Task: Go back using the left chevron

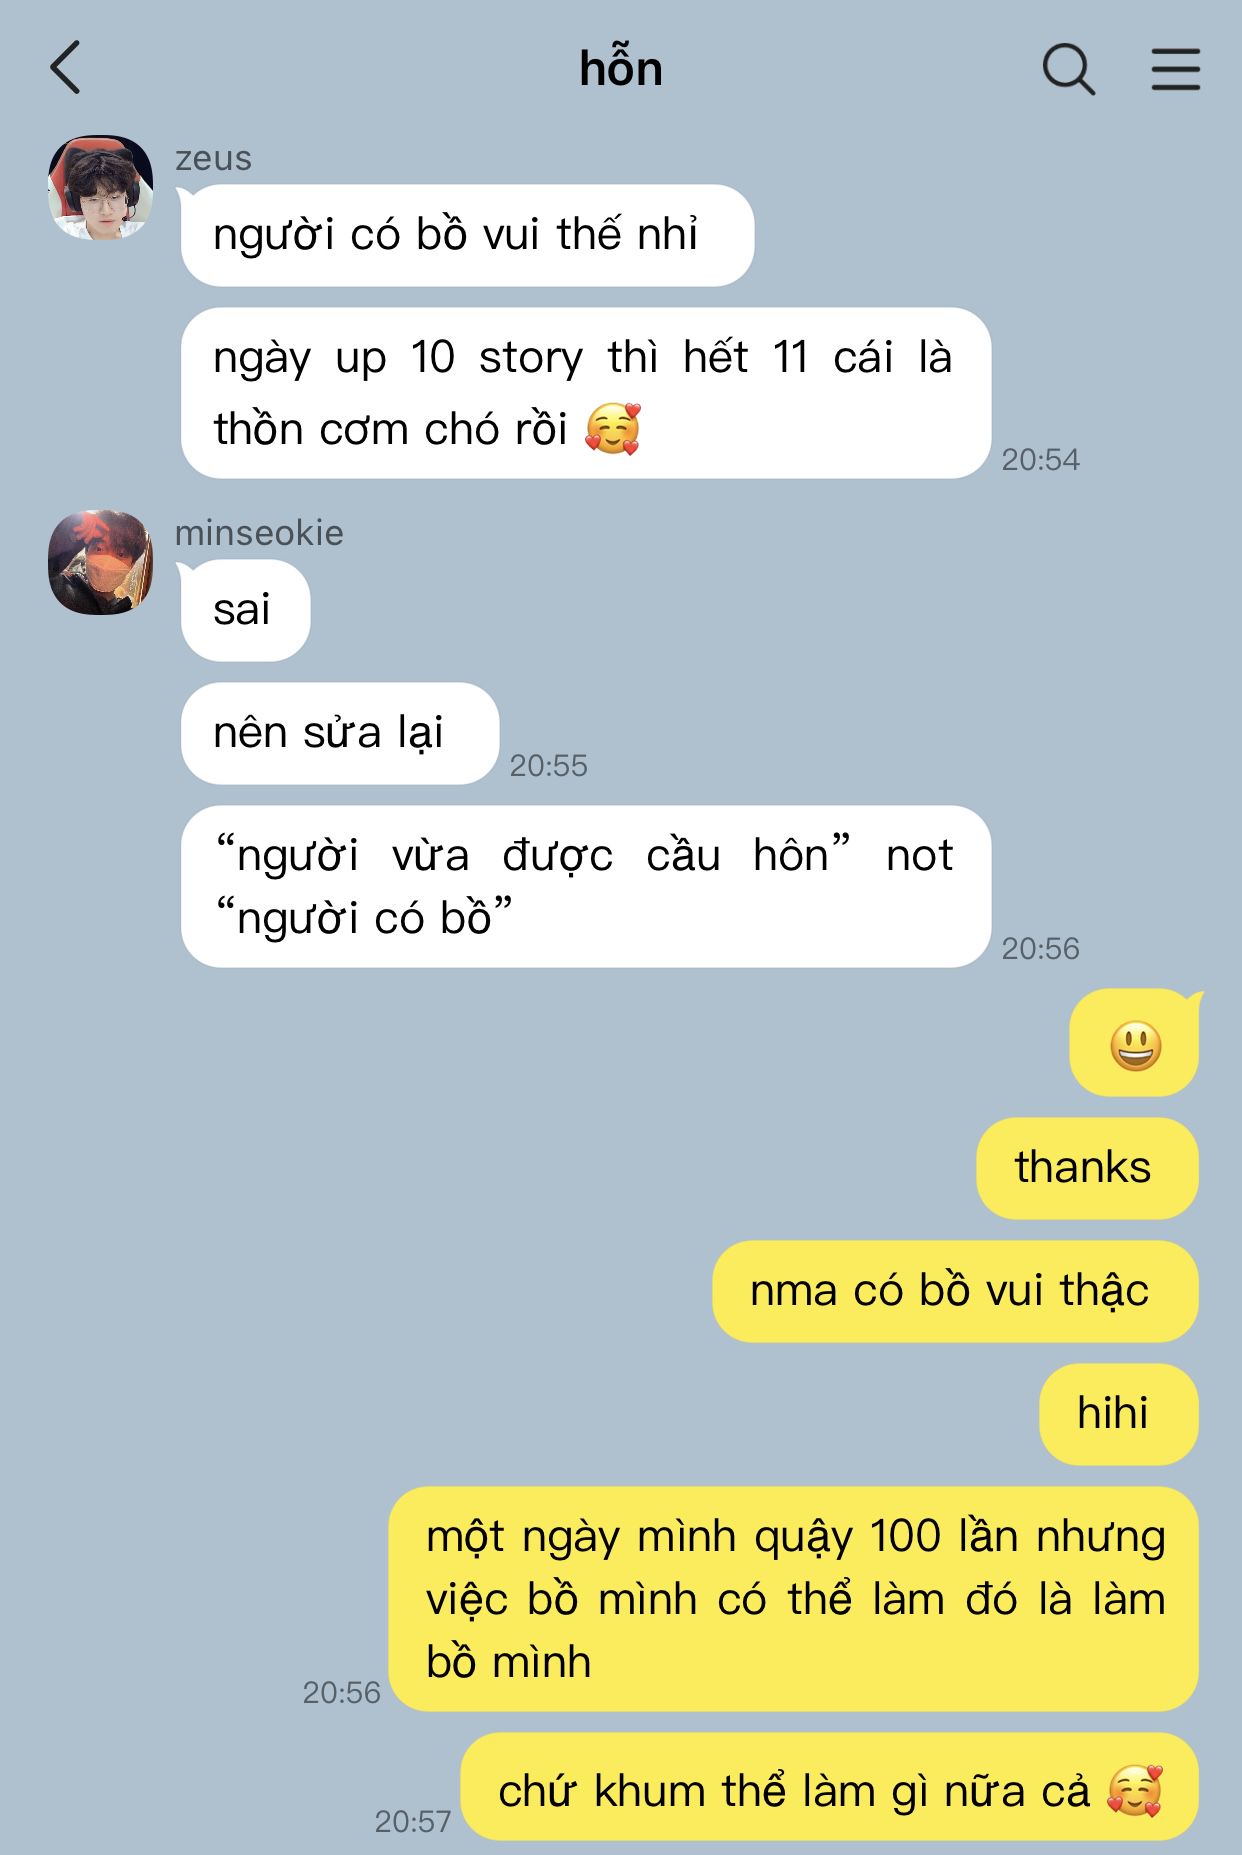Action: pos(65,68)
